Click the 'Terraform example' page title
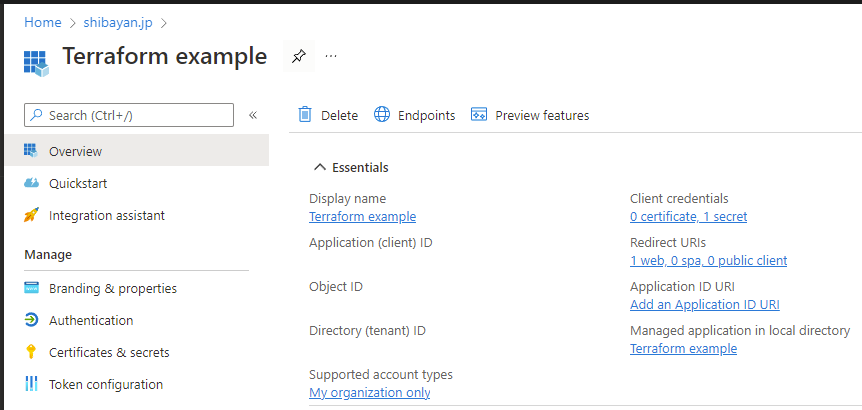The height and width of the screenshot is (410, 862). [x=164, y=56]
